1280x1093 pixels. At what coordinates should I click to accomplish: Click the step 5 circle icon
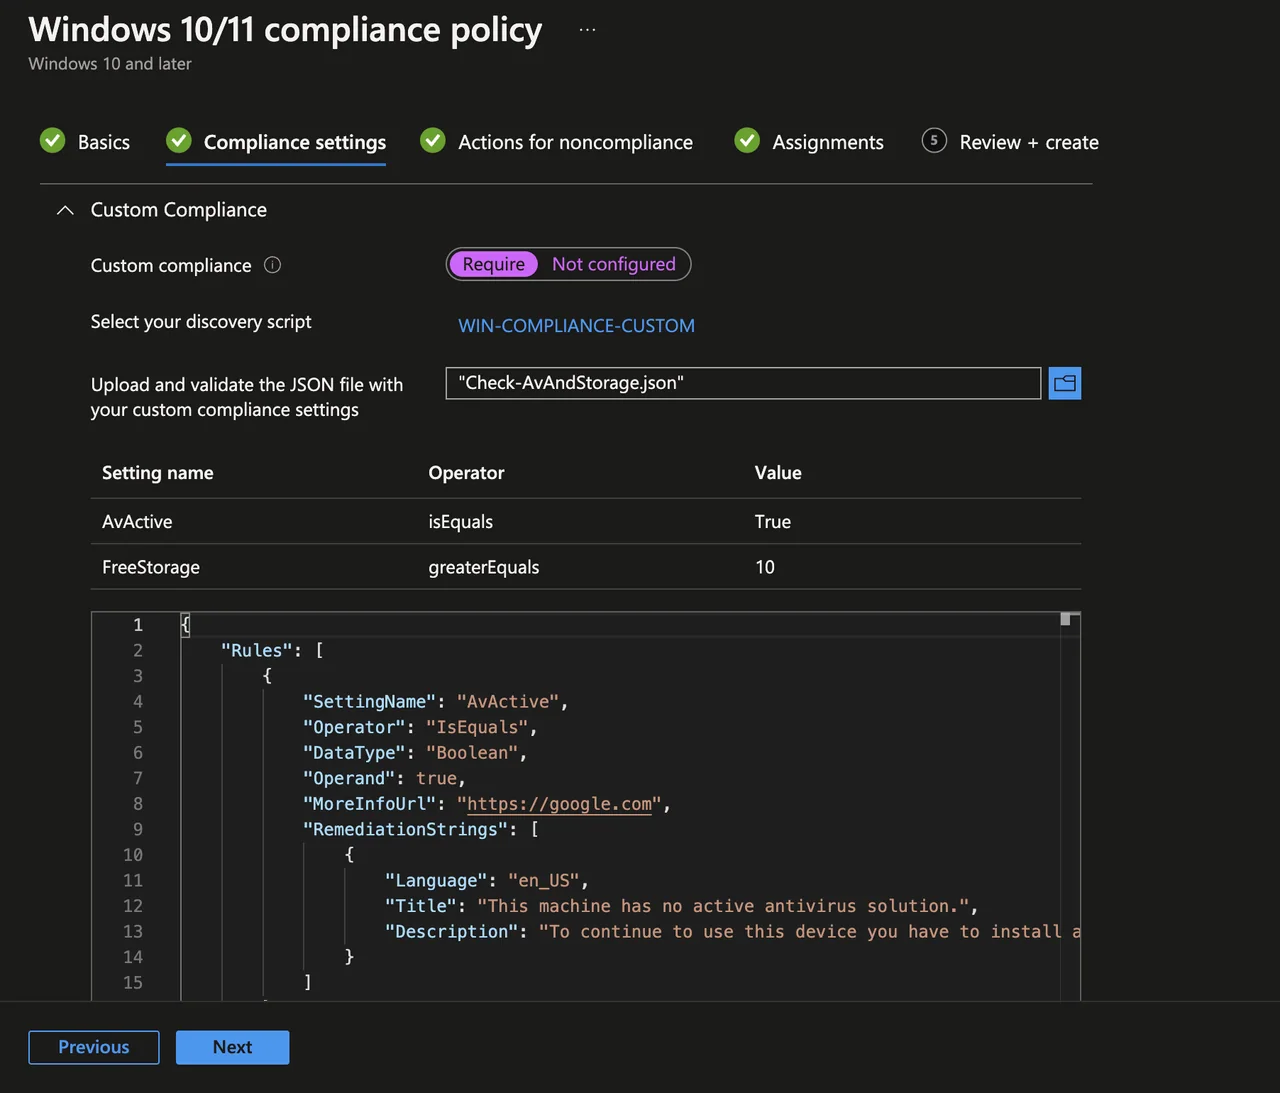tap(934, 141)
